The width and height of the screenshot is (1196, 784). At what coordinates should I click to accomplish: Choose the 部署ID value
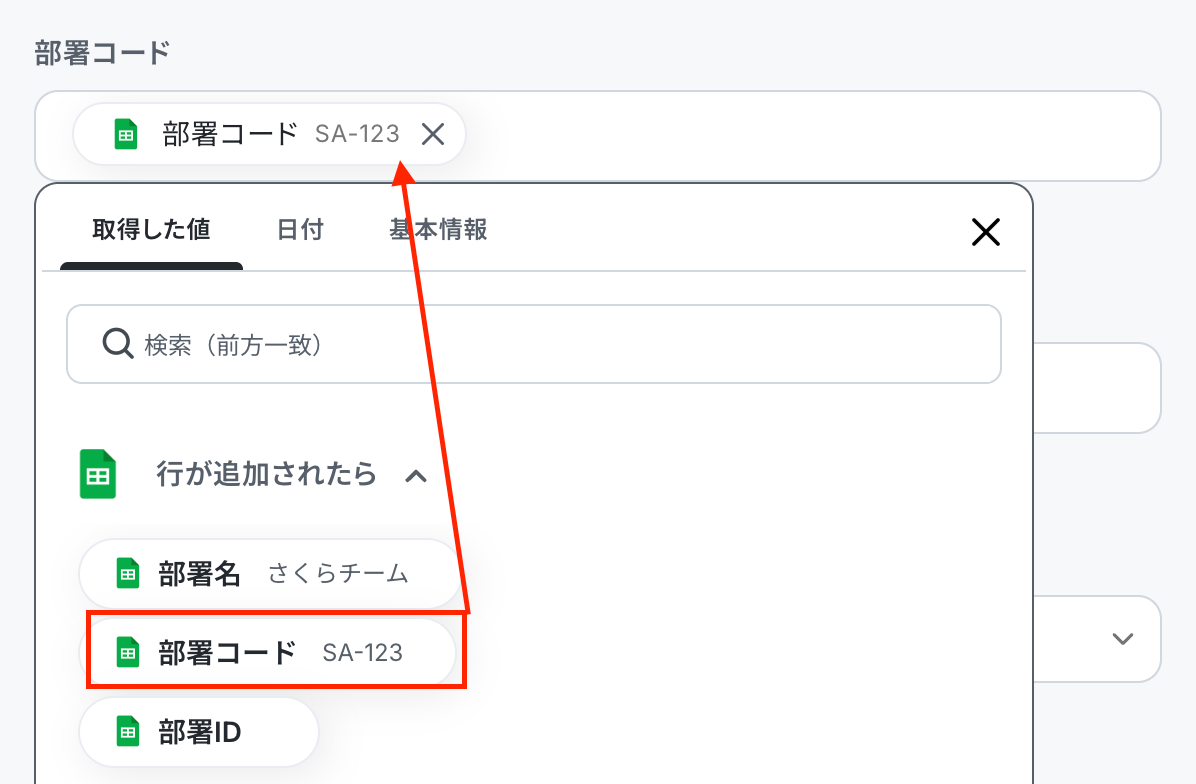200,733
